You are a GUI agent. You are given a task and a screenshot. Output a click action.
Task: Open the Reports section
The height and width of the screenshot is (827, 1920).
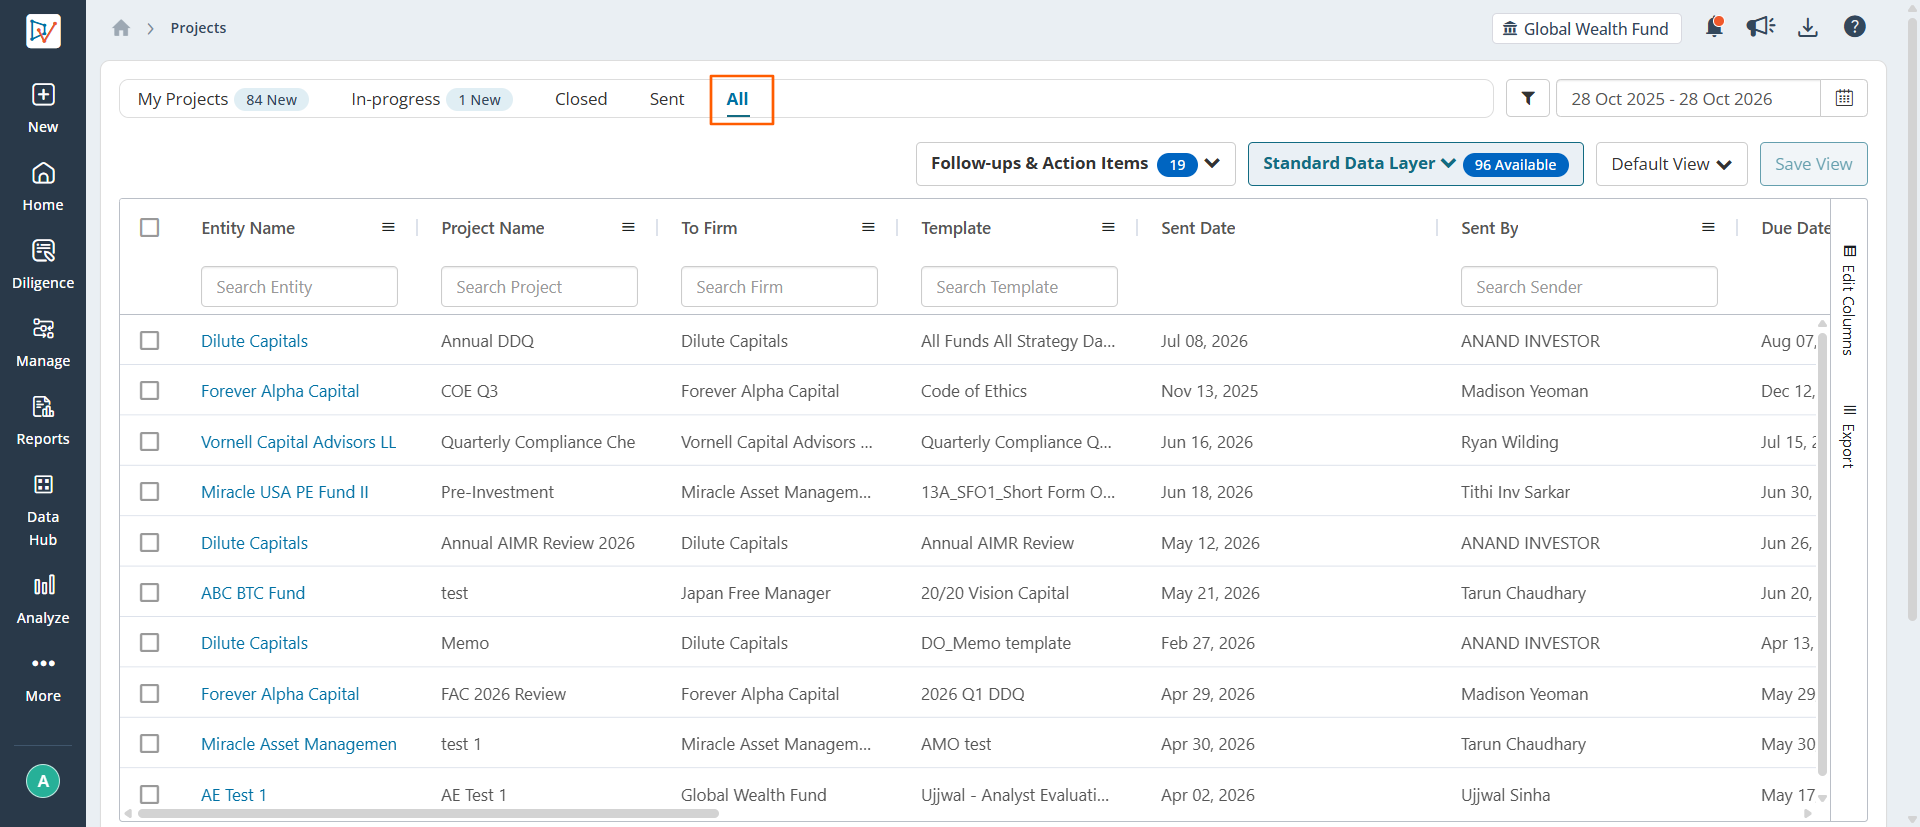point(43,421)
